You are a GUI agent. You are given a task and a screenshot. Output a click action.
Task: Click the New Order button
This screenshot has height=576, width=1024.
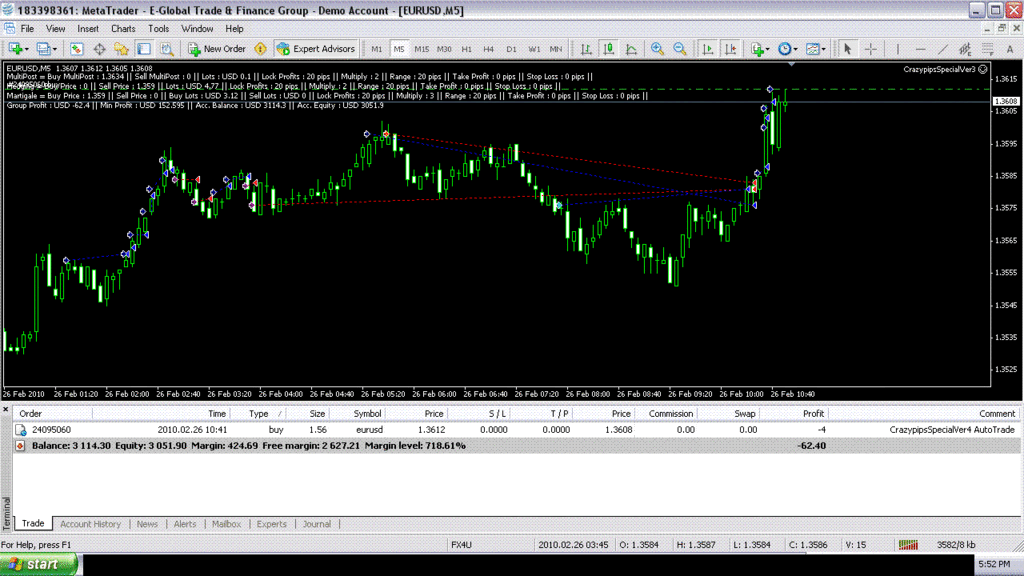(217, 49)
